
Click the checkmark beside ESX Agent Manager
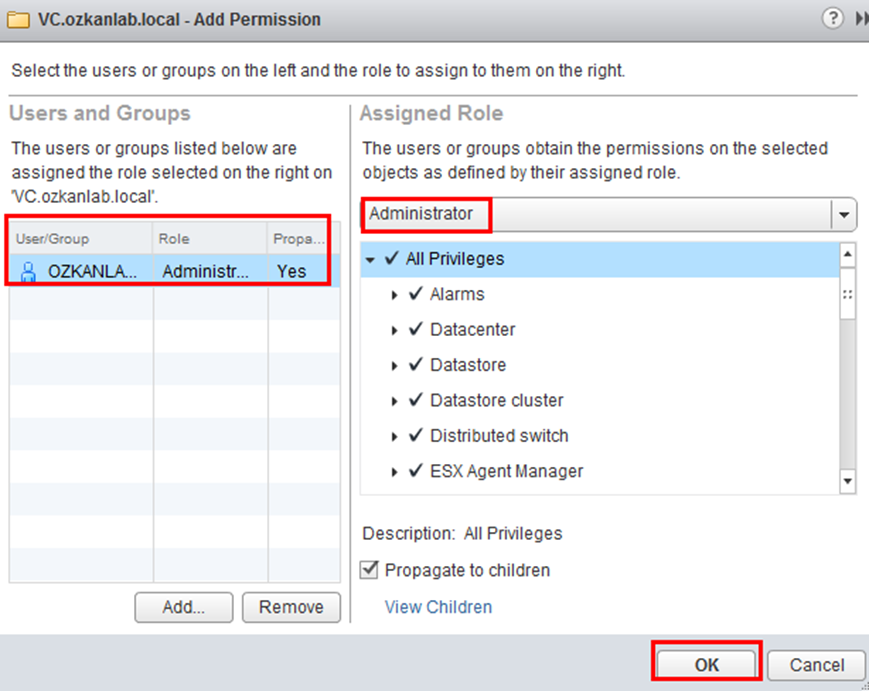click(x=416, y=470)
